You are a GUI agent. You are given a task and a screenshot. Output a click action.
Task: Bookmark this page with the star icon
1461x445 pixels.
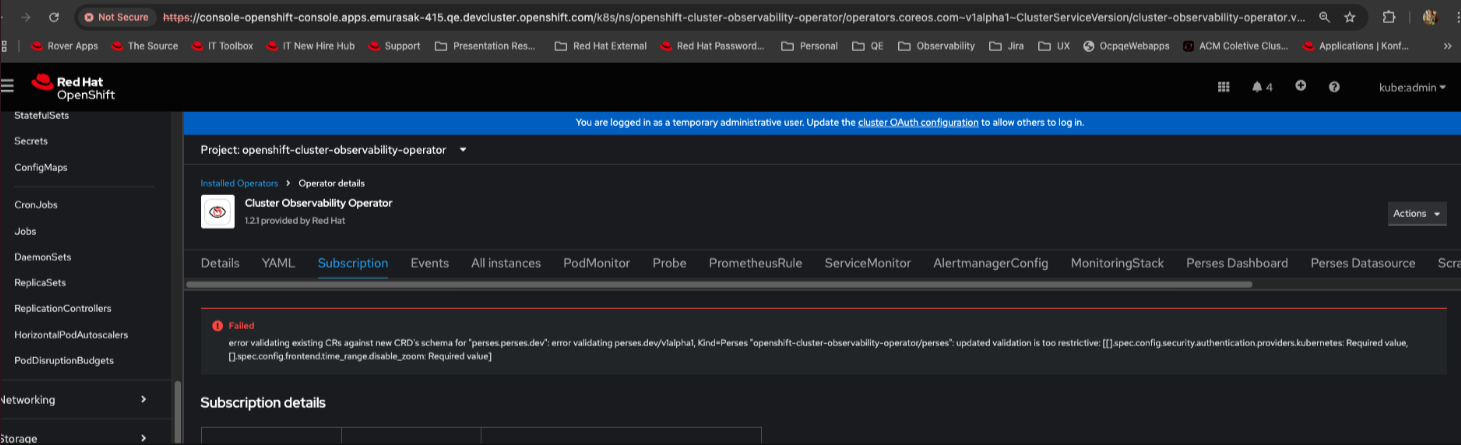point(1350,17)
